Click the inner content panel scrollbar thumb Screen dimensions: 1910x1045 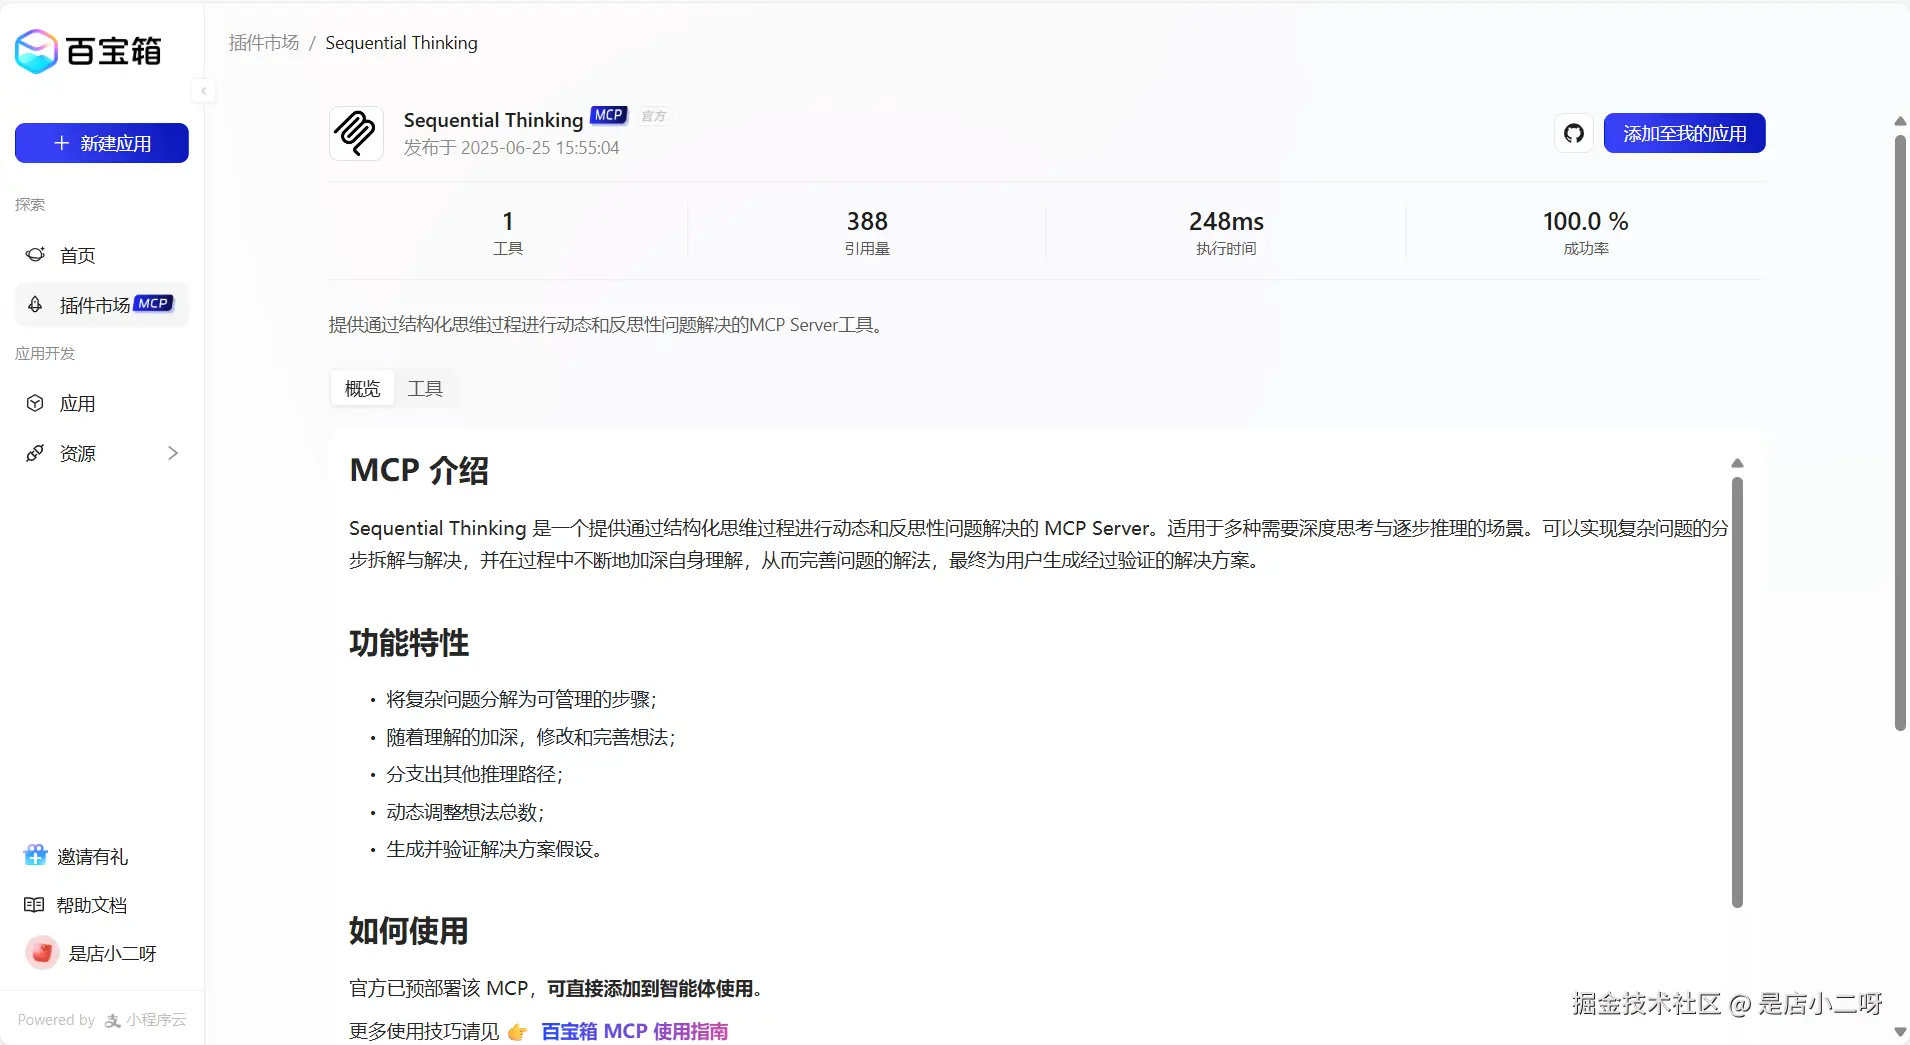pos(1737,692)
